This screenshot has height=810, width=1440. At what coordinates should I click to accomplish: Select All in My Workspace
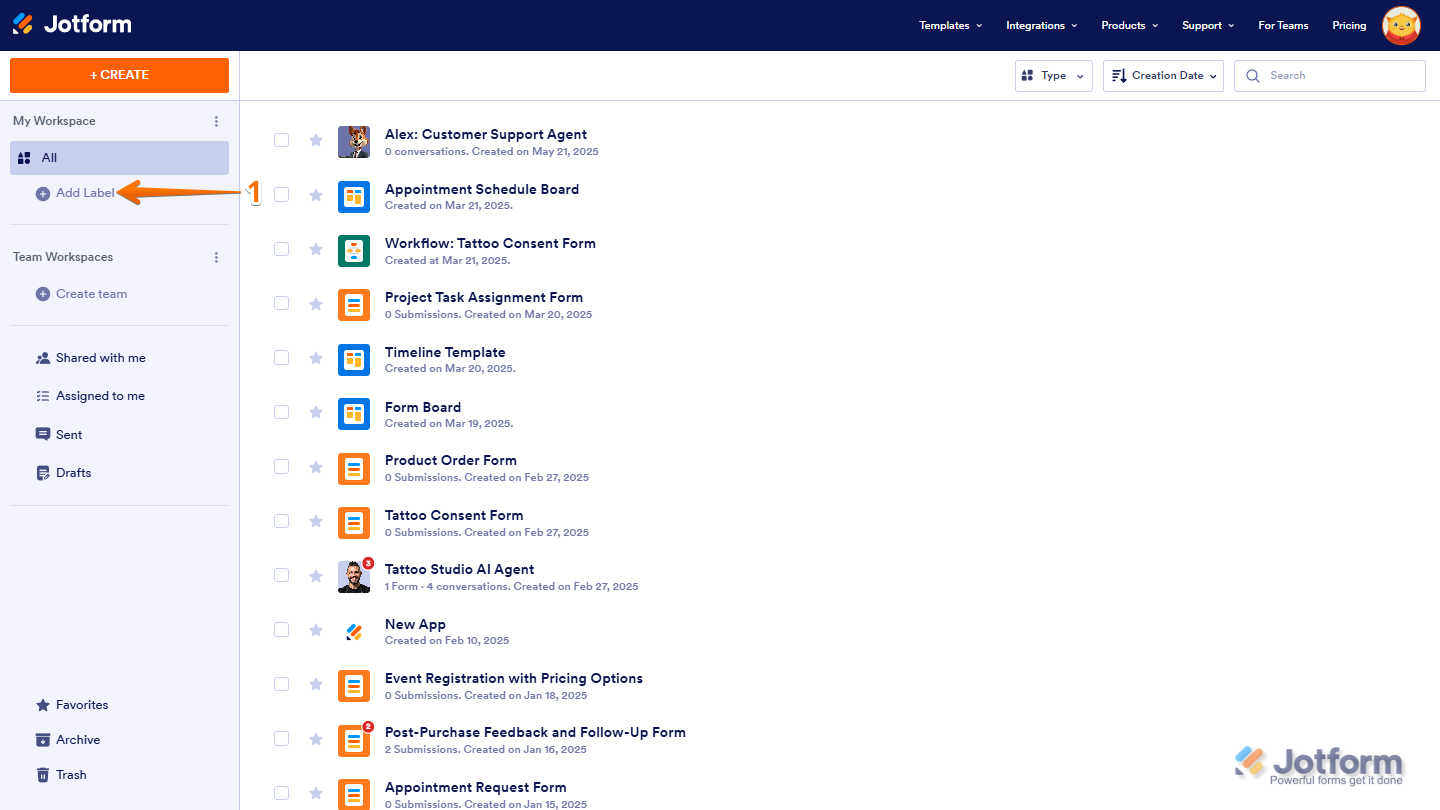click(120, 158)
